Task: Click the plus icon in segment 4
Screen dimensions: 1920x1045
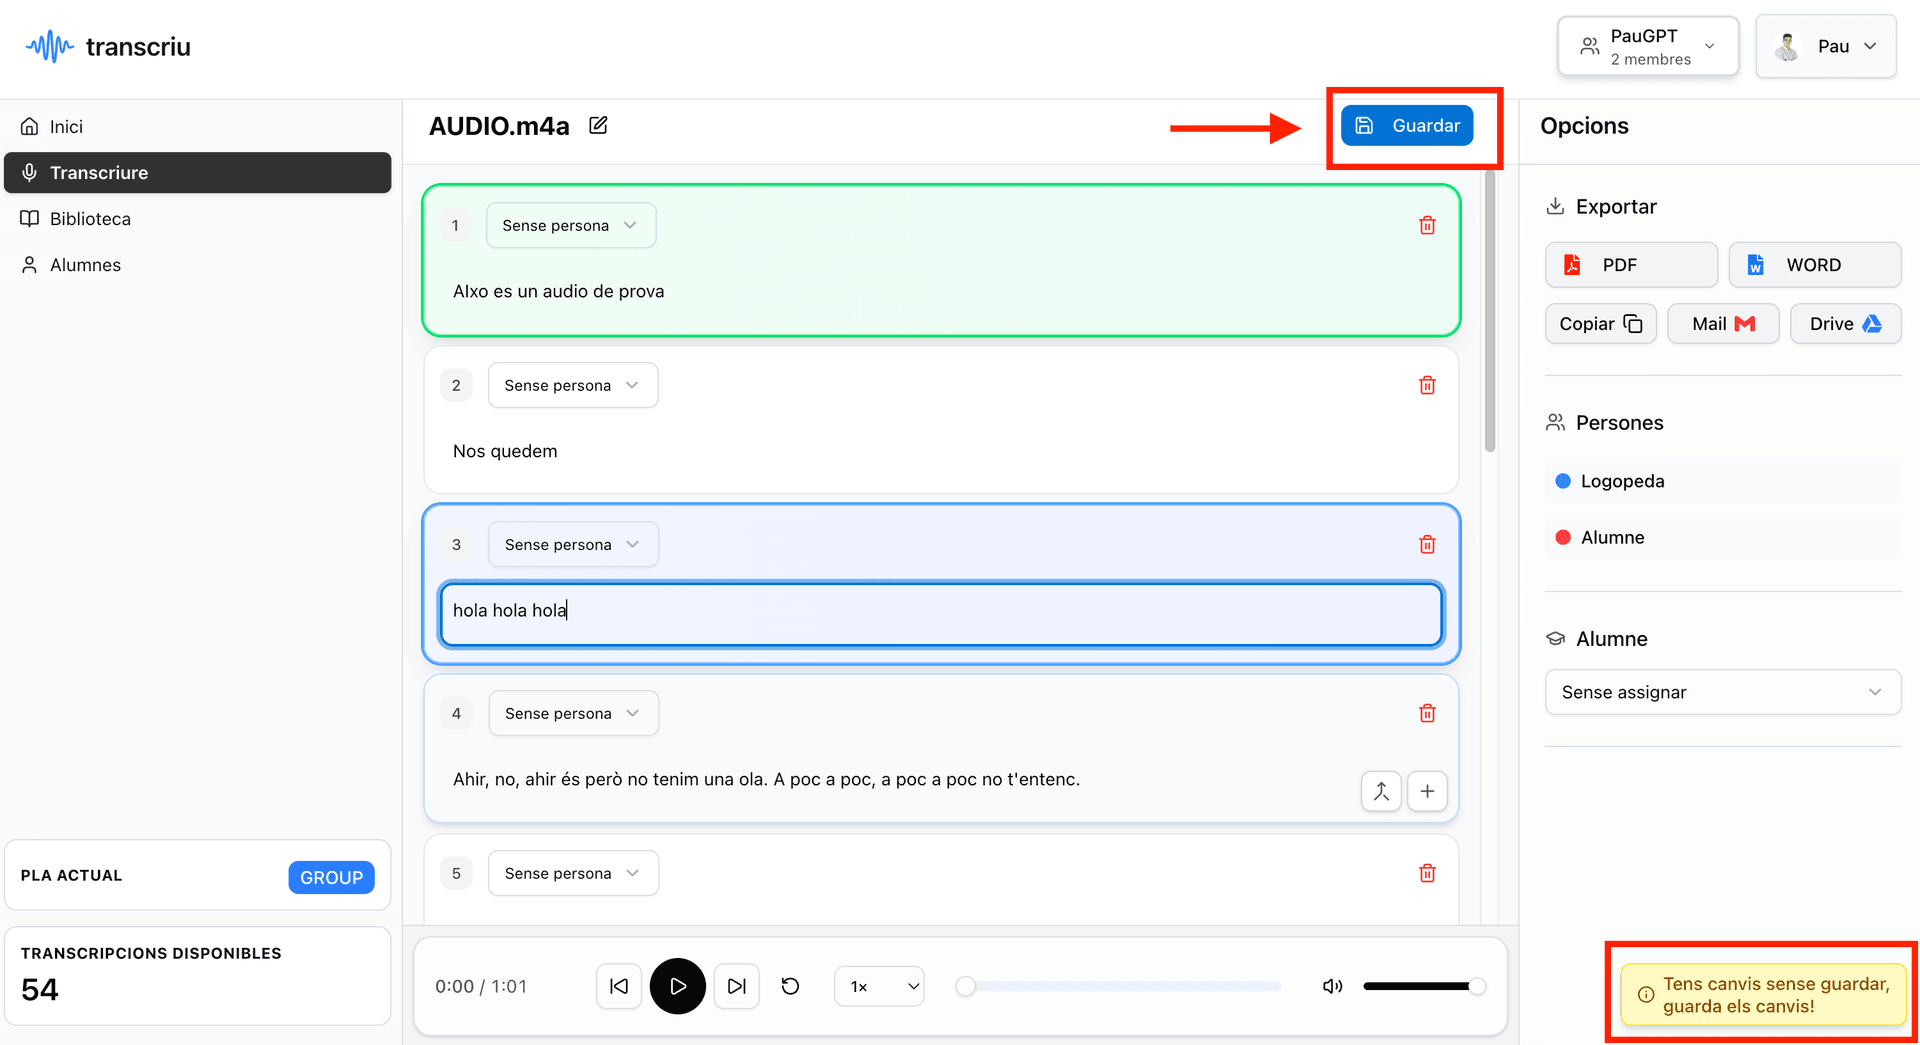Action: point(1427,792)
